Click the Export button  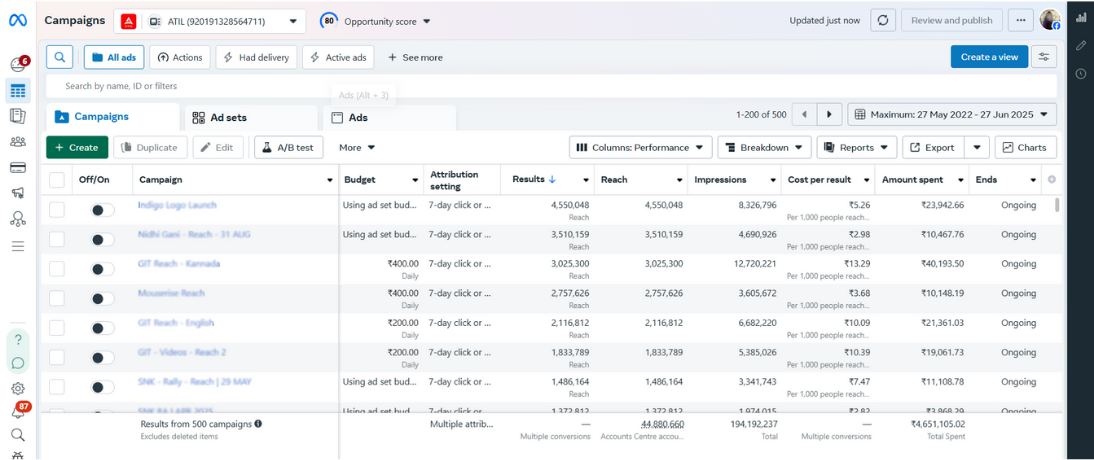click(x=933, y=147)
